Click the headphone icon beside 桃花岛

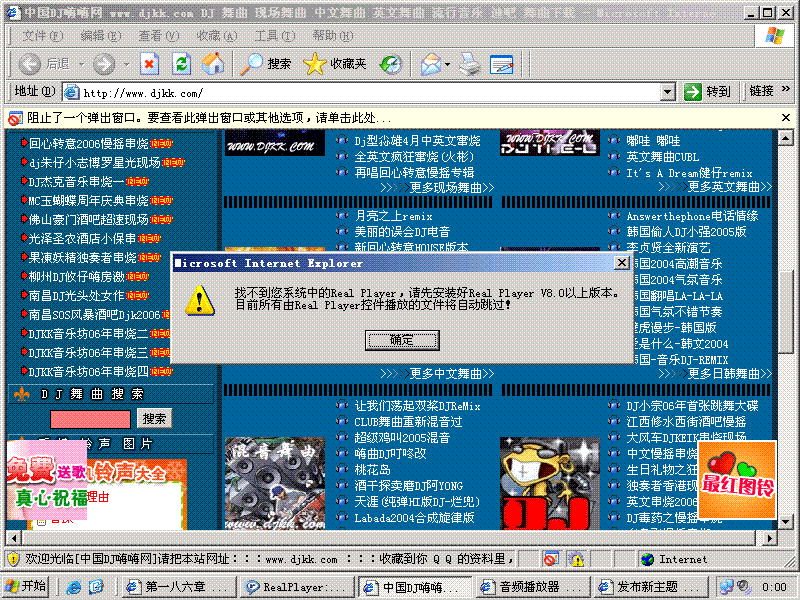(342, 469)
